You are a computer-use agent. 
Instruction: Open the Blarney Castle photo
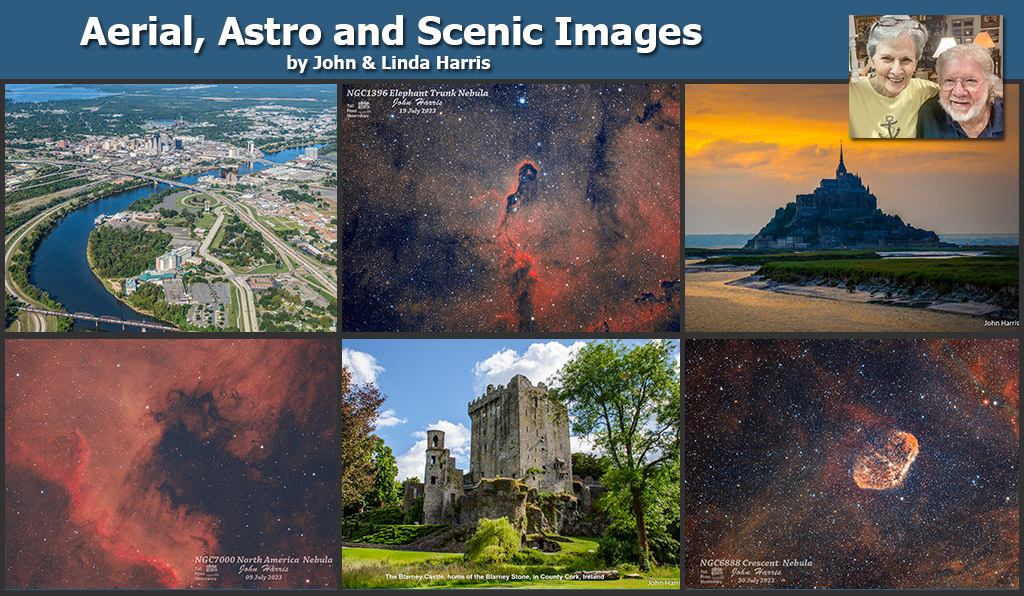510,462
